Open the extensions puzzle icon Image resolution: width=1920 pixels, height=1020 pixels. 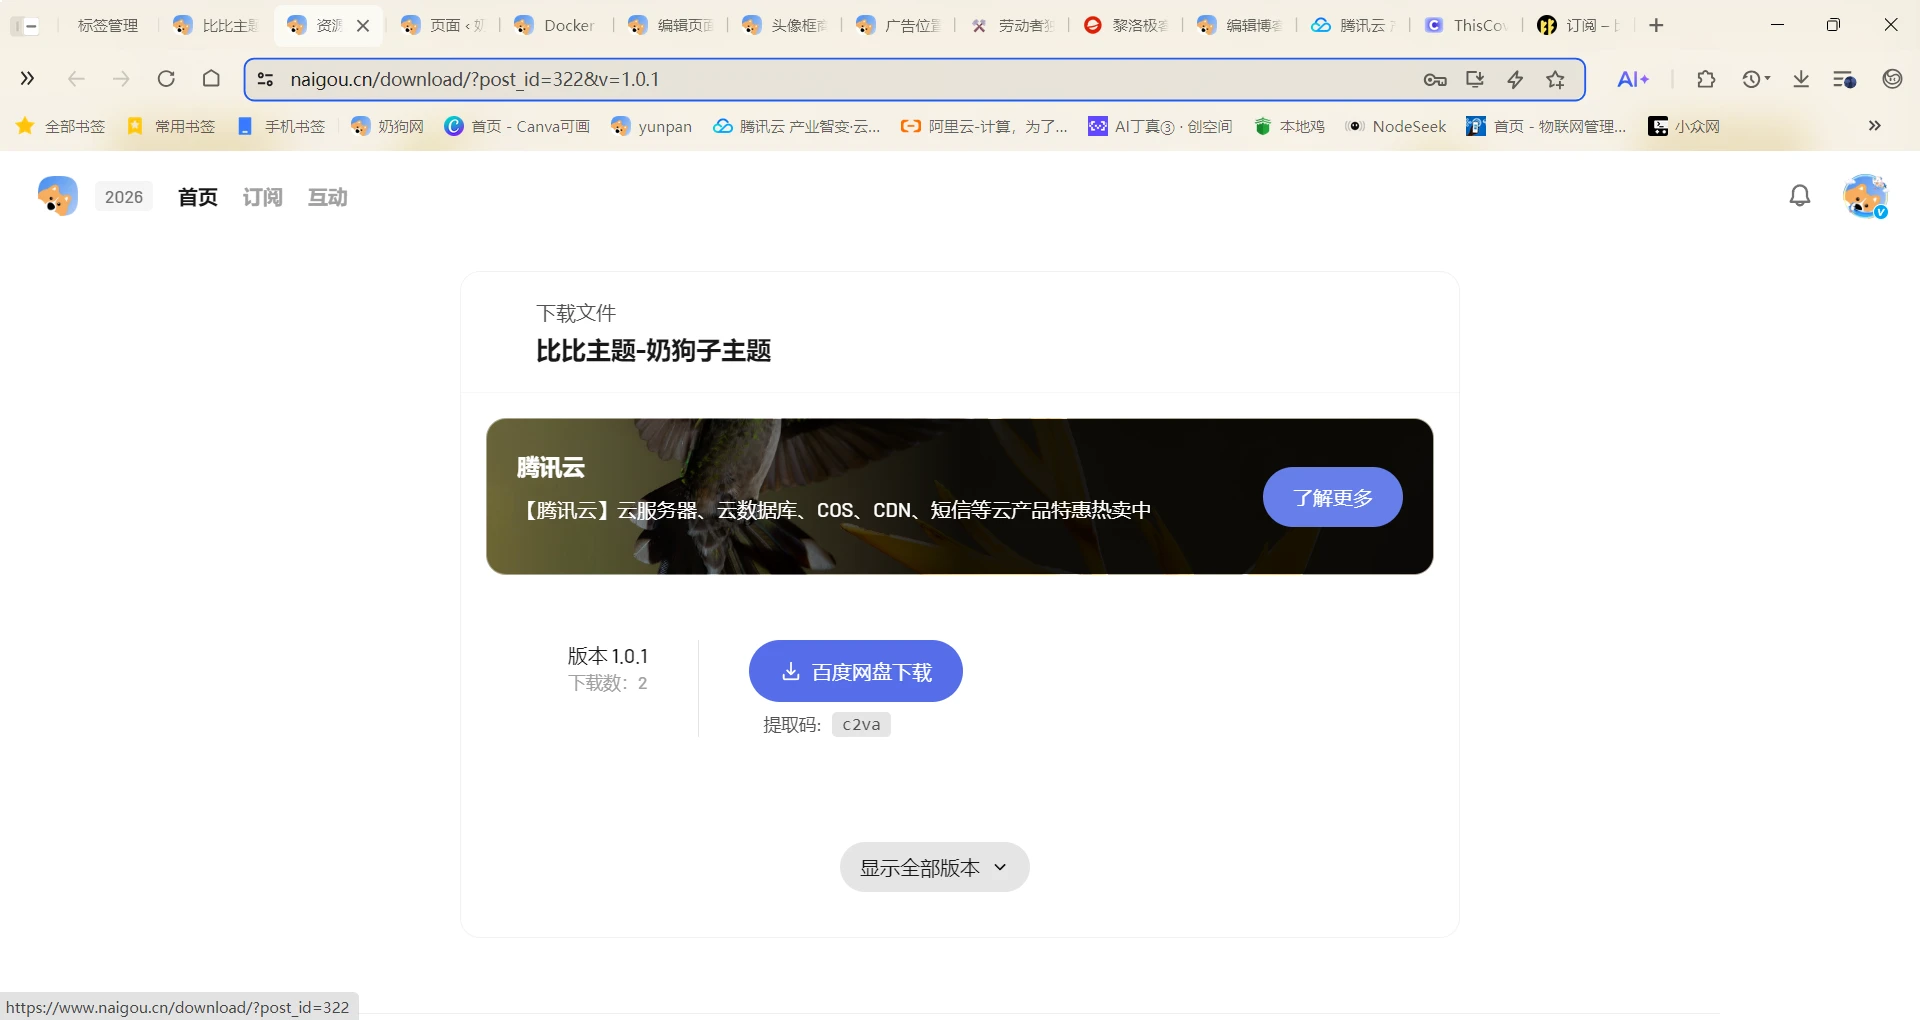[1706, 79]
